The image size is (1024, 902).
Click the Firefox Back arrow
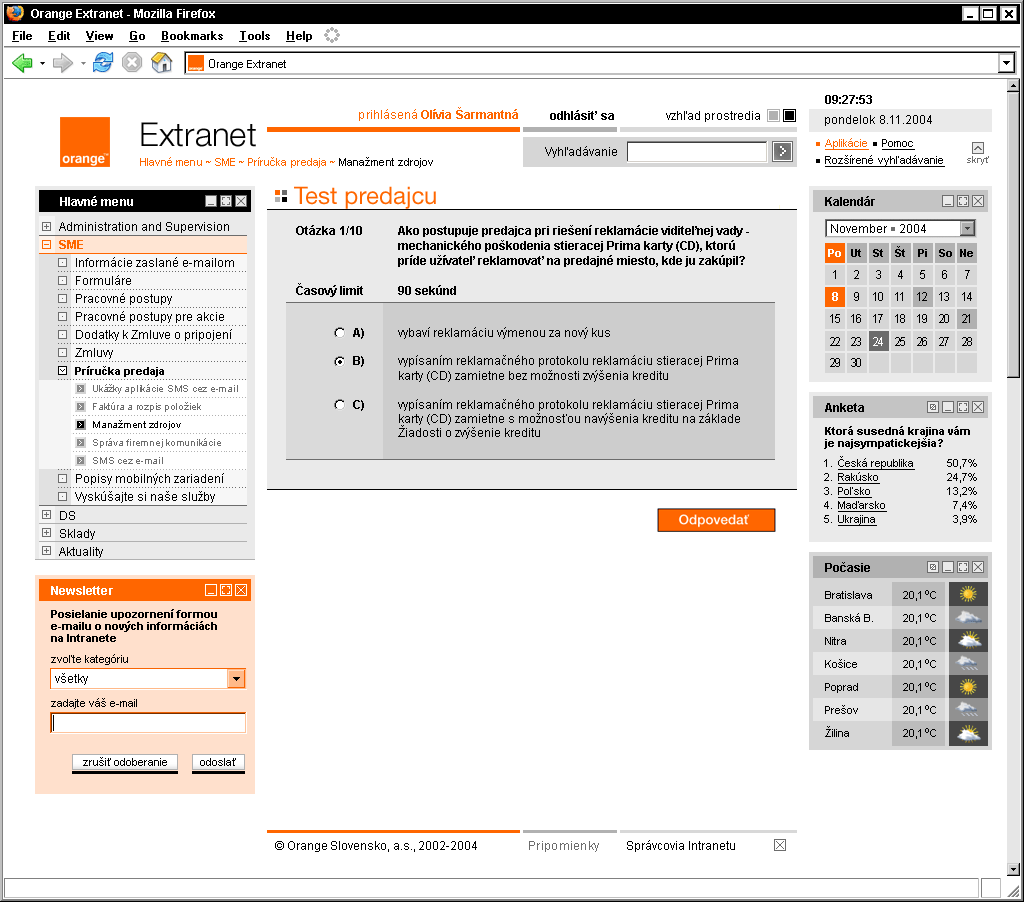(x=22, y=63)
